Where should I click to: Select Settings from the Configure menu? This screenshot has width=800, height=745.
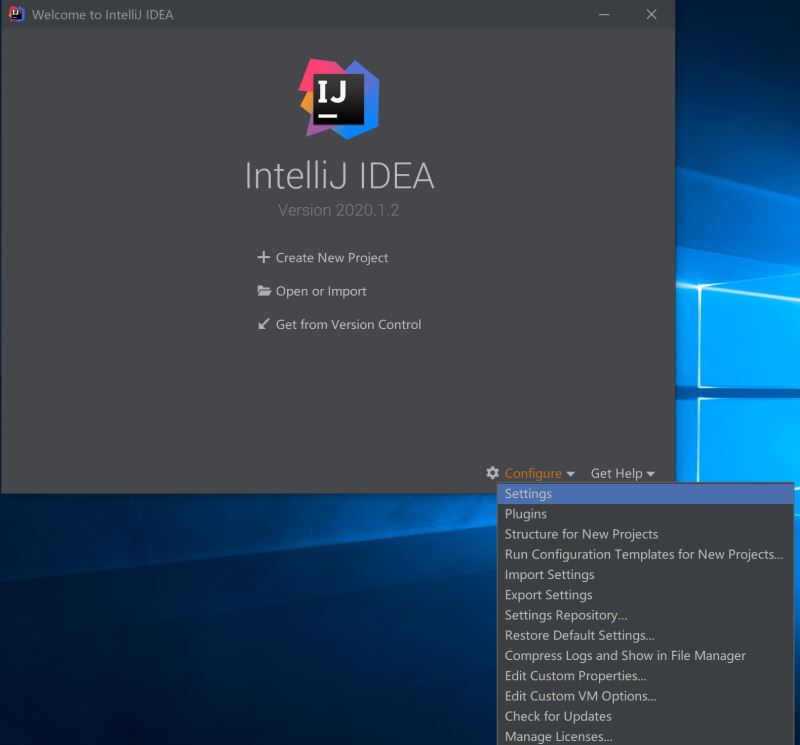point(528,494)
